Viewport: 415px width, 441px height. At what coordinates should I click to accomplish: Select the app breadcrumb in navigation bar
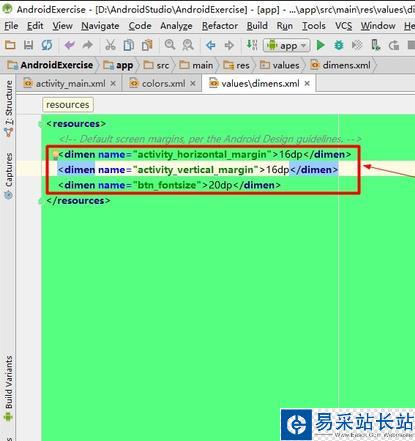pyautogui.click(x=118, y=65)
